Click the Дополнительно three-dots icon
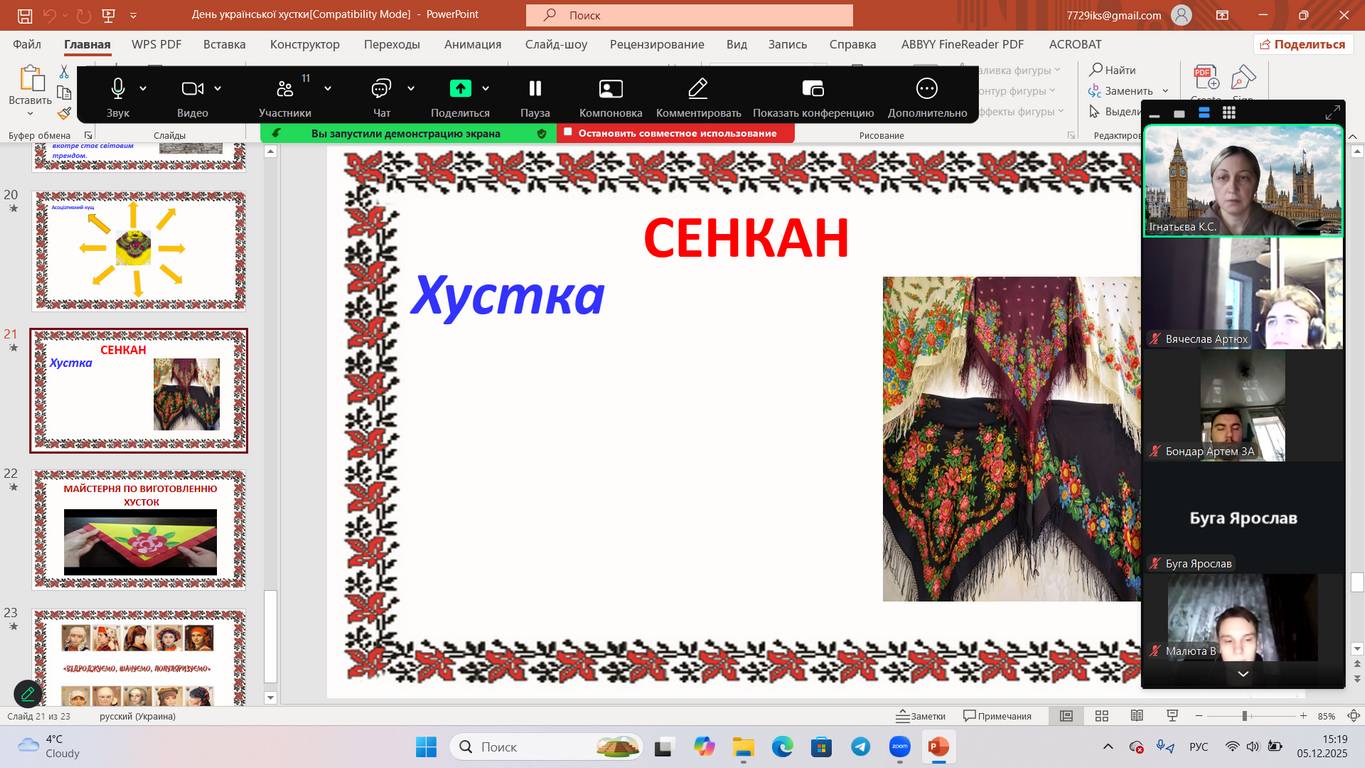Image resolution: width=1365 pixels, height=768 pixels. click(927, 88)
